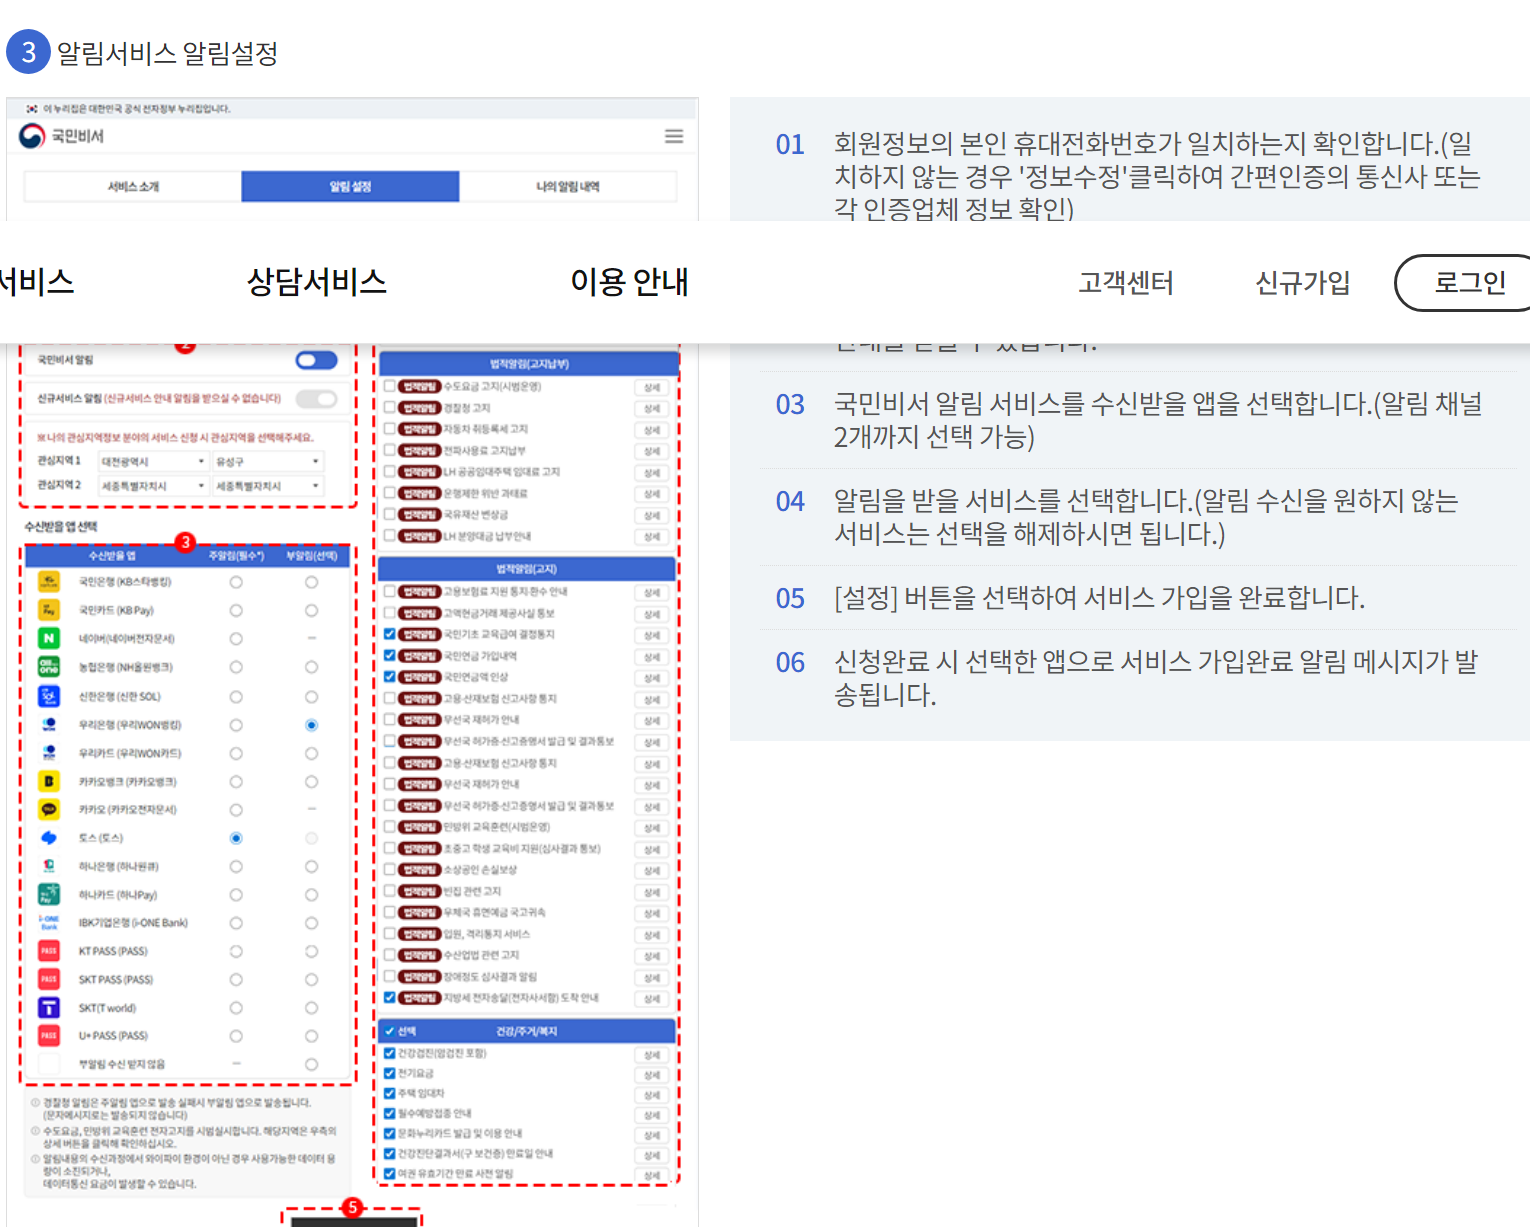
Task: Click the SKT T world icon
Action: (x=48, y=1008)
